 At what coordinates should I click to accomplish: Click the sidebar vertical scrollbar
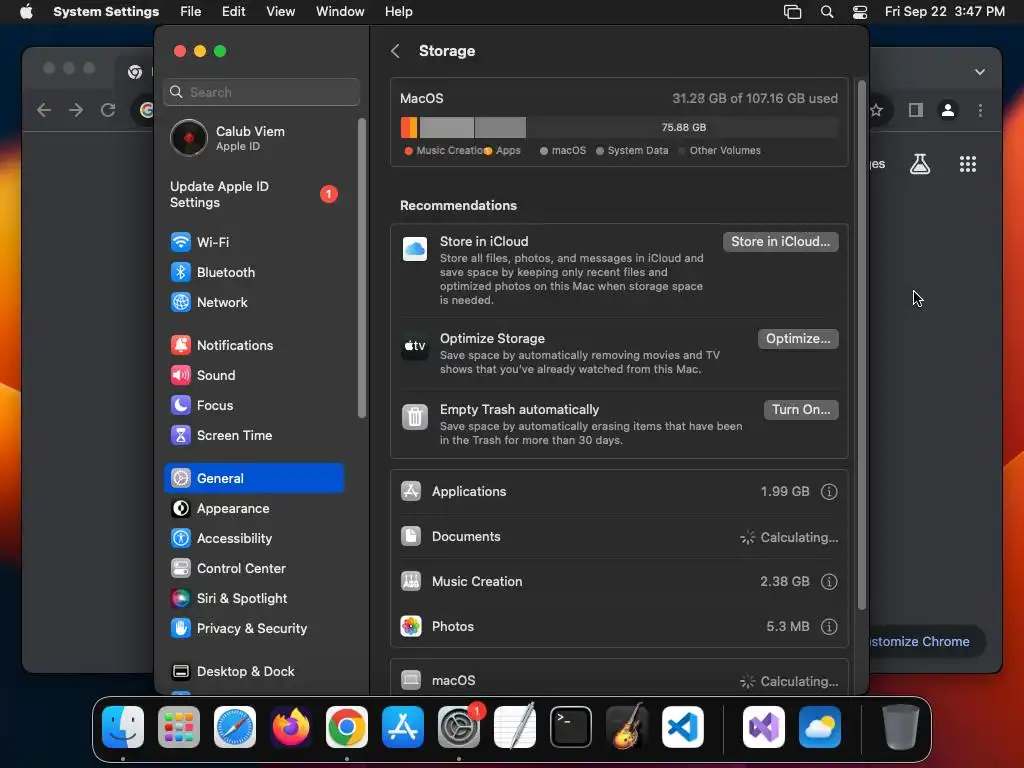[362, 268]
